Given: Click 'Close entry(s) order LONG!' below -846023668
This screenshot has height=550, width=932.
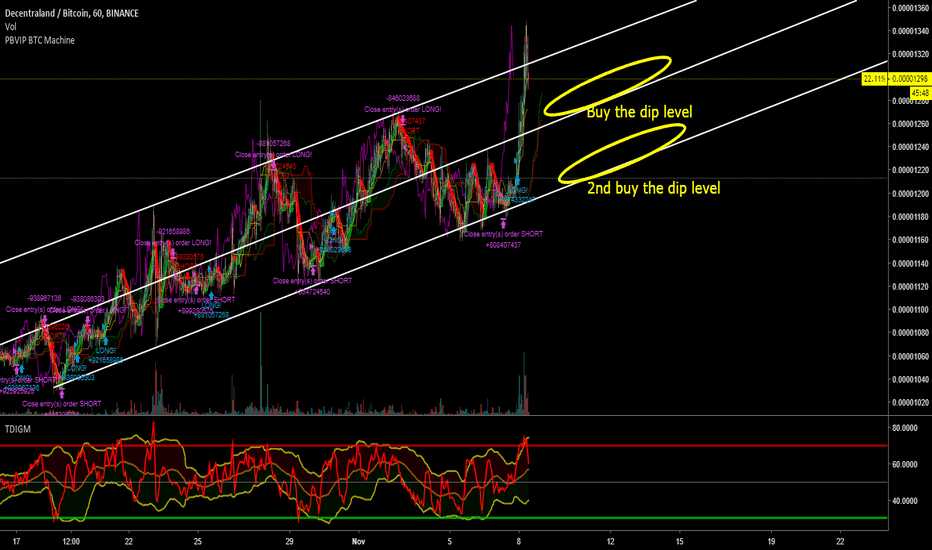Looking at the screenshot, I should (x=402, y=109).
